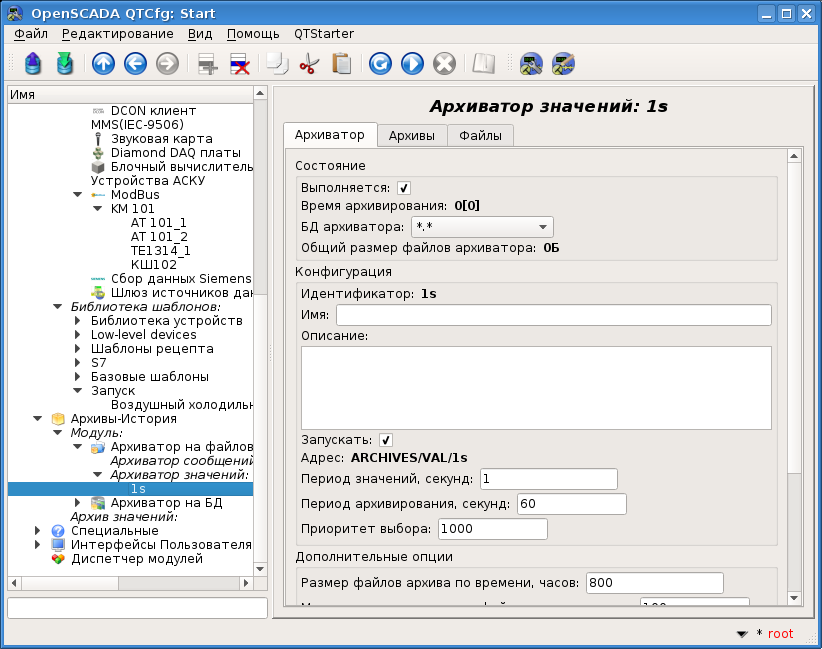
Task: Click the root user label in status bar
Action: coord(781,634)
